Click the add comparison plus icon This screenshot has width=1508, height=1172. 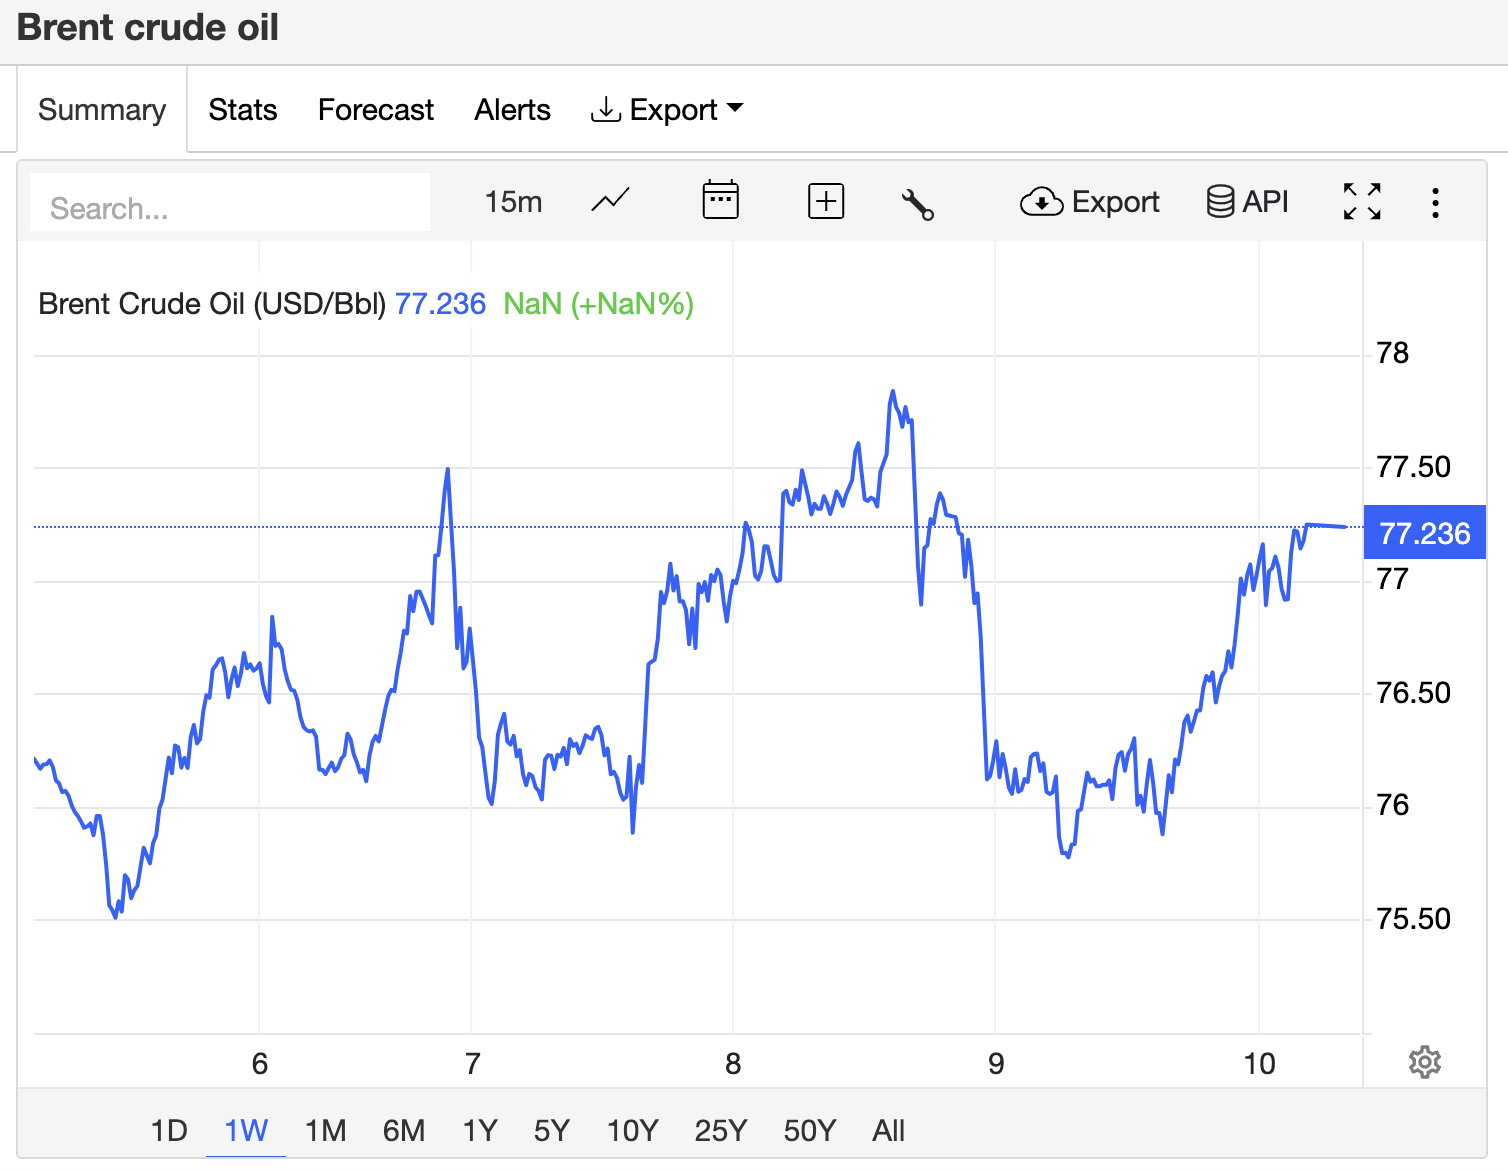pos(826,201)
